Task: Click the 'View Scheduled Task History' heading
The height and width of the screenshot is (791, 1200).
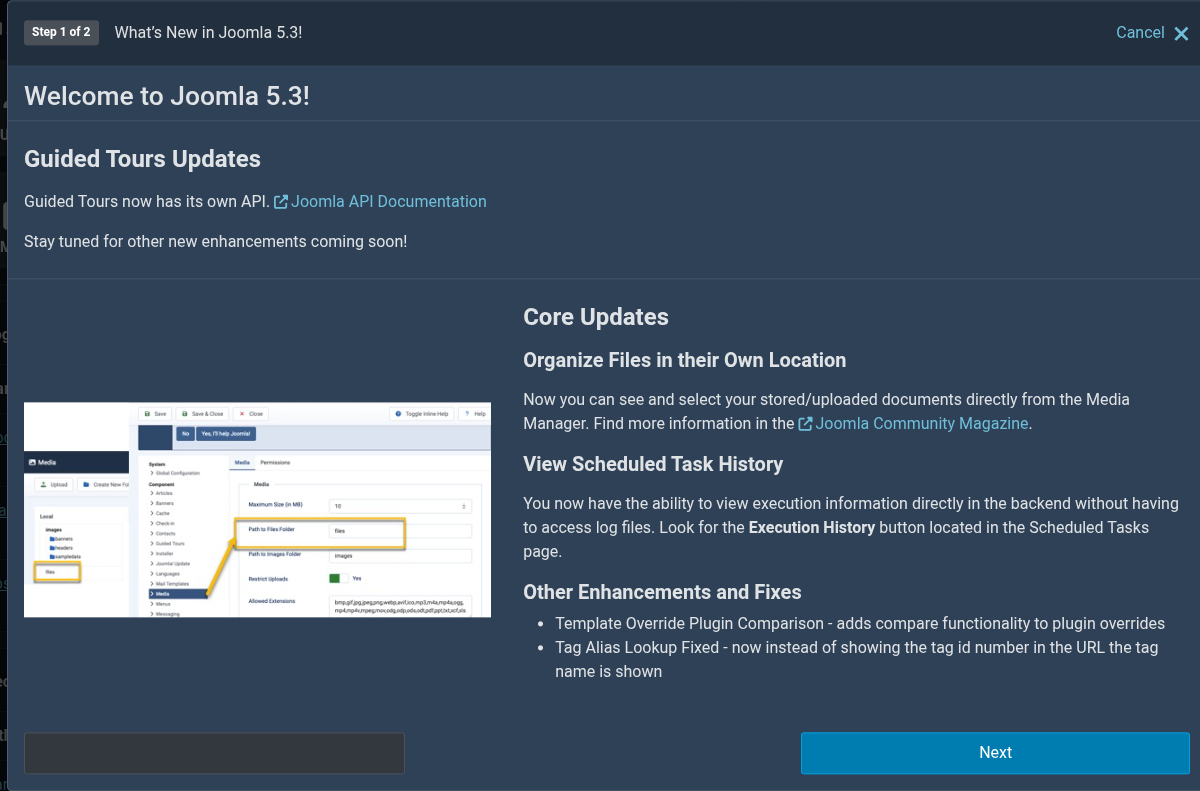Action: point(653,464)
